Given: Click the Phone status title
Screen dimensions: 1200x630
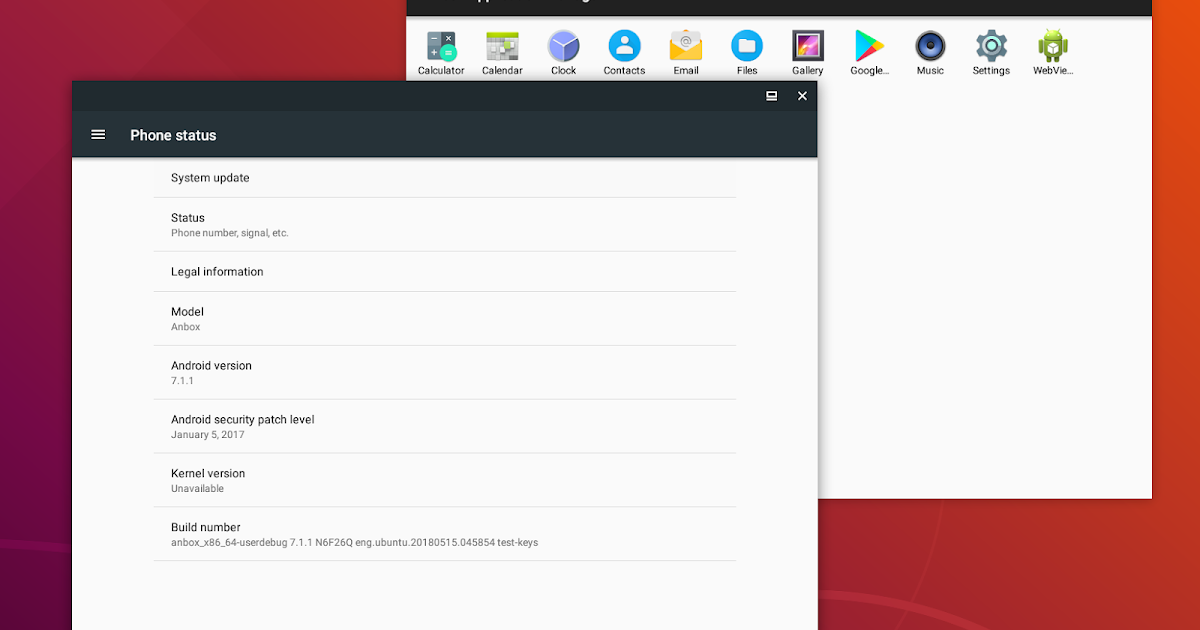Looking at the screenshot, I should tap(173, 135).
